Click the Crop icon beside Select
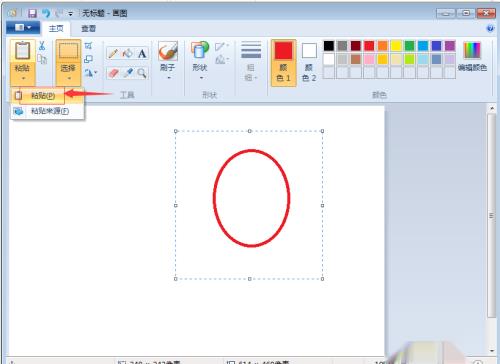The image size is (500, 364). click(88, 46)
